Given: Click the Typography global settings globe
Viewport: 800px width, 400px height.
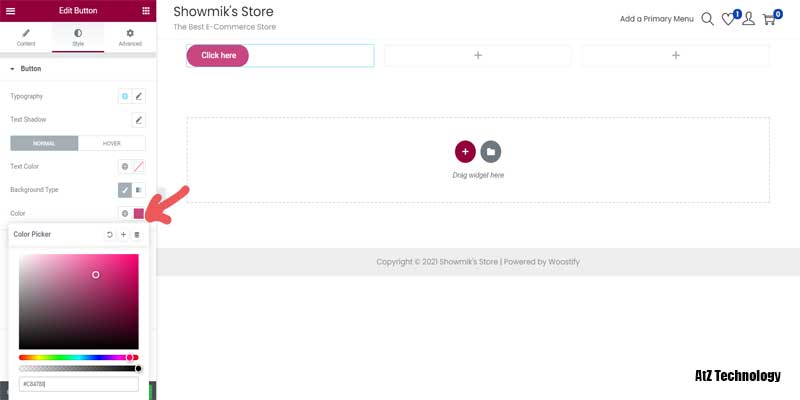Looking at the screenshot, I should point(125,96).
